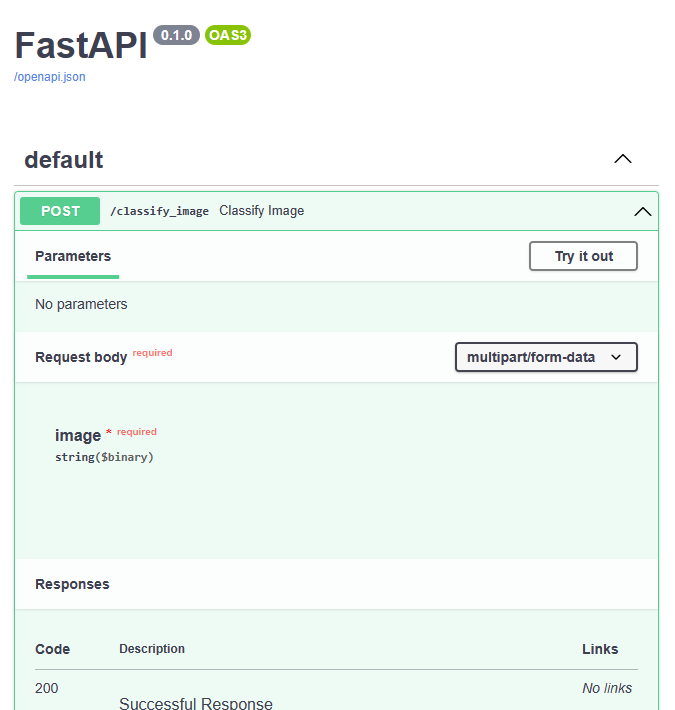Image resolution: width=675 pixels, height=710 pixels.
Task: Click the green POST method badge
Action: [x=60, y=211]
